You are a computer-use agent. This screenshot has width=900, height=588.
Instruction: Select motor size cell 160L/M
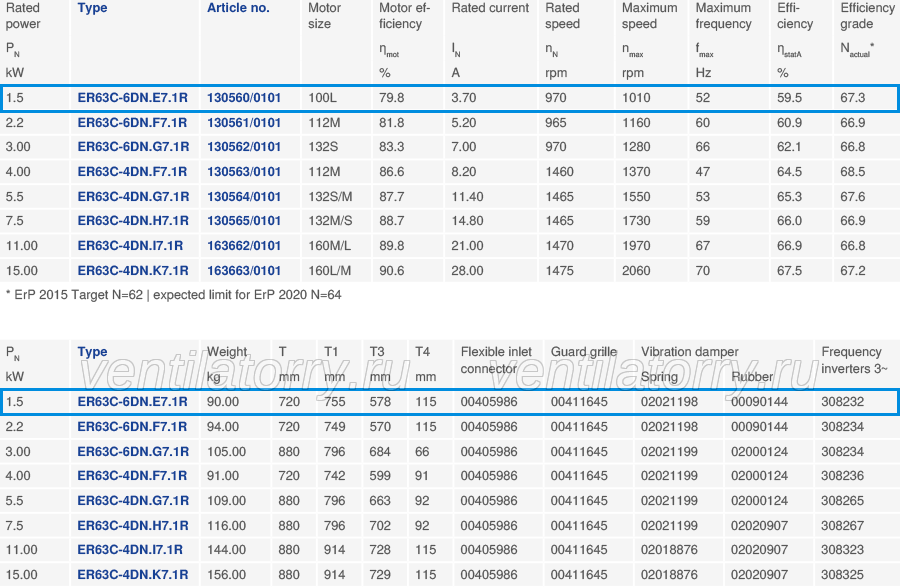click(x=329, y=270)
